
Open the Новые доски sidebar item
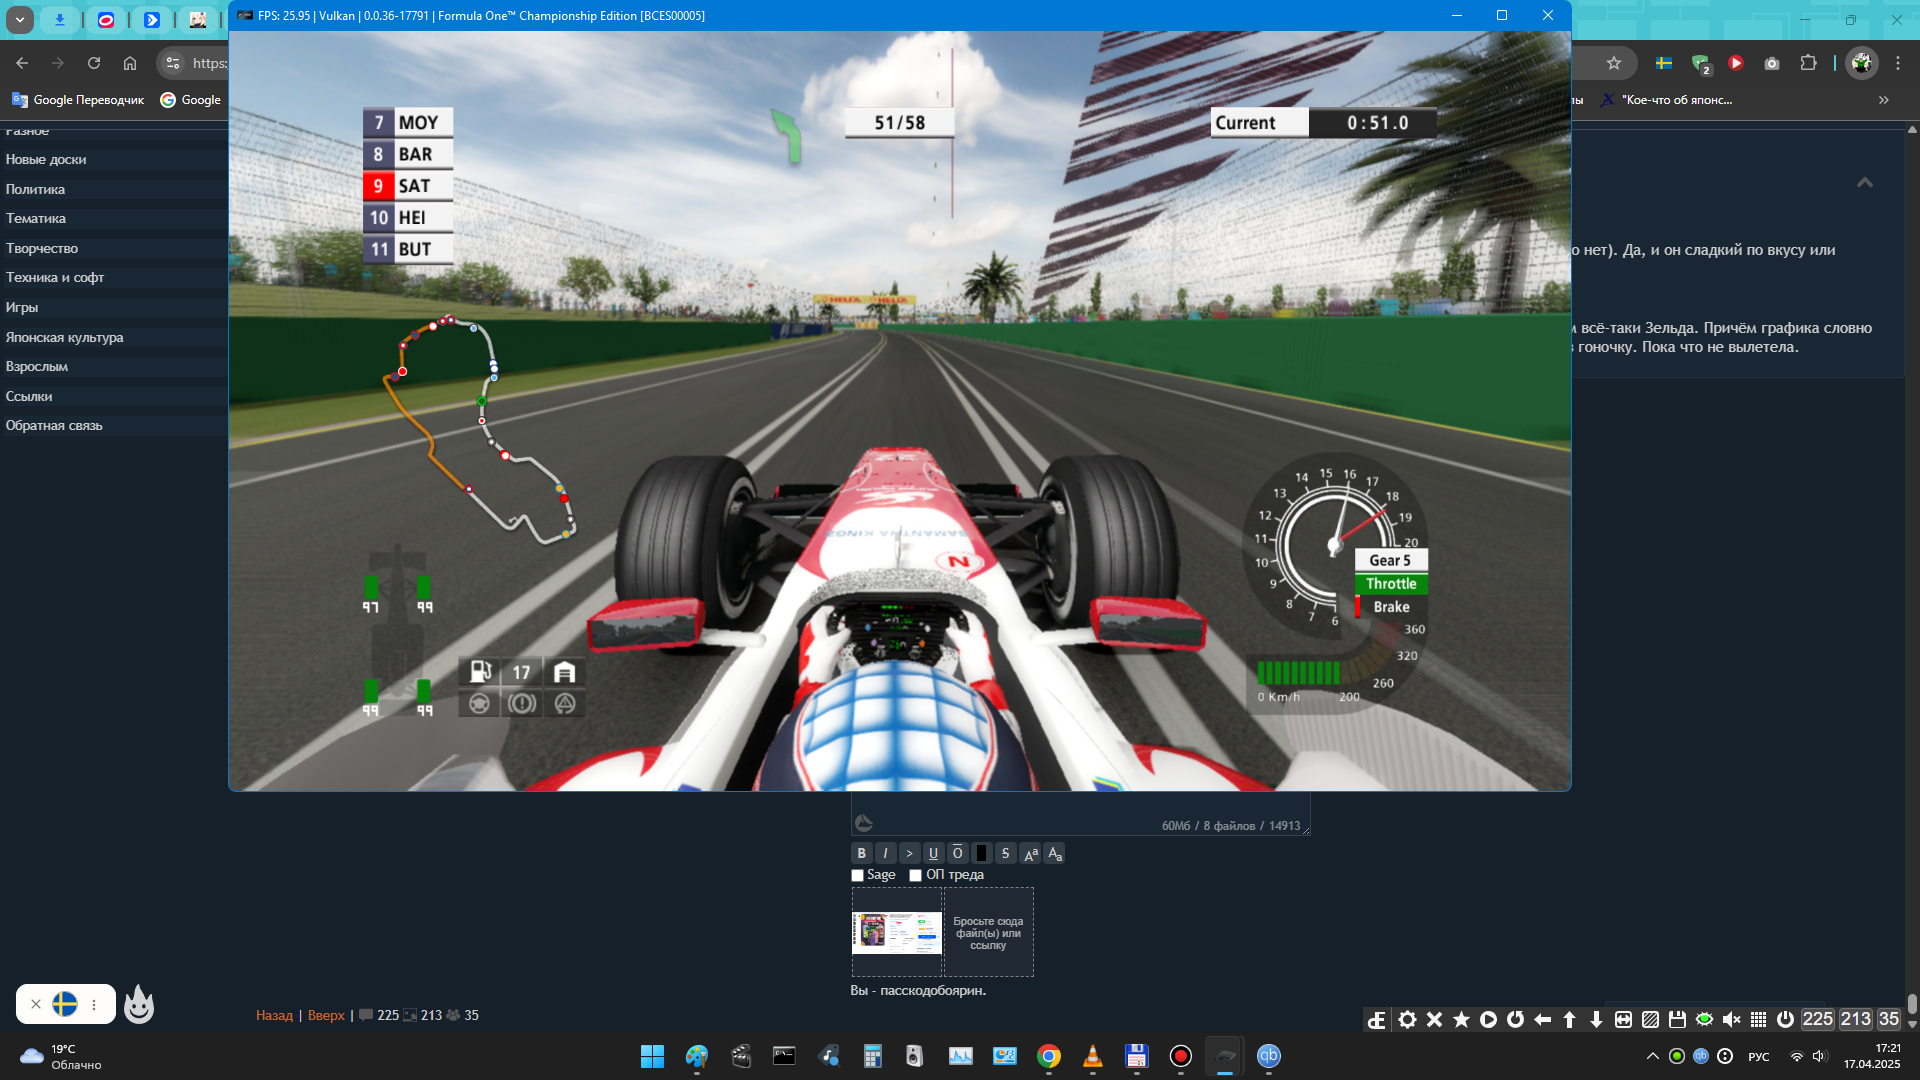(x=46, y=159)
